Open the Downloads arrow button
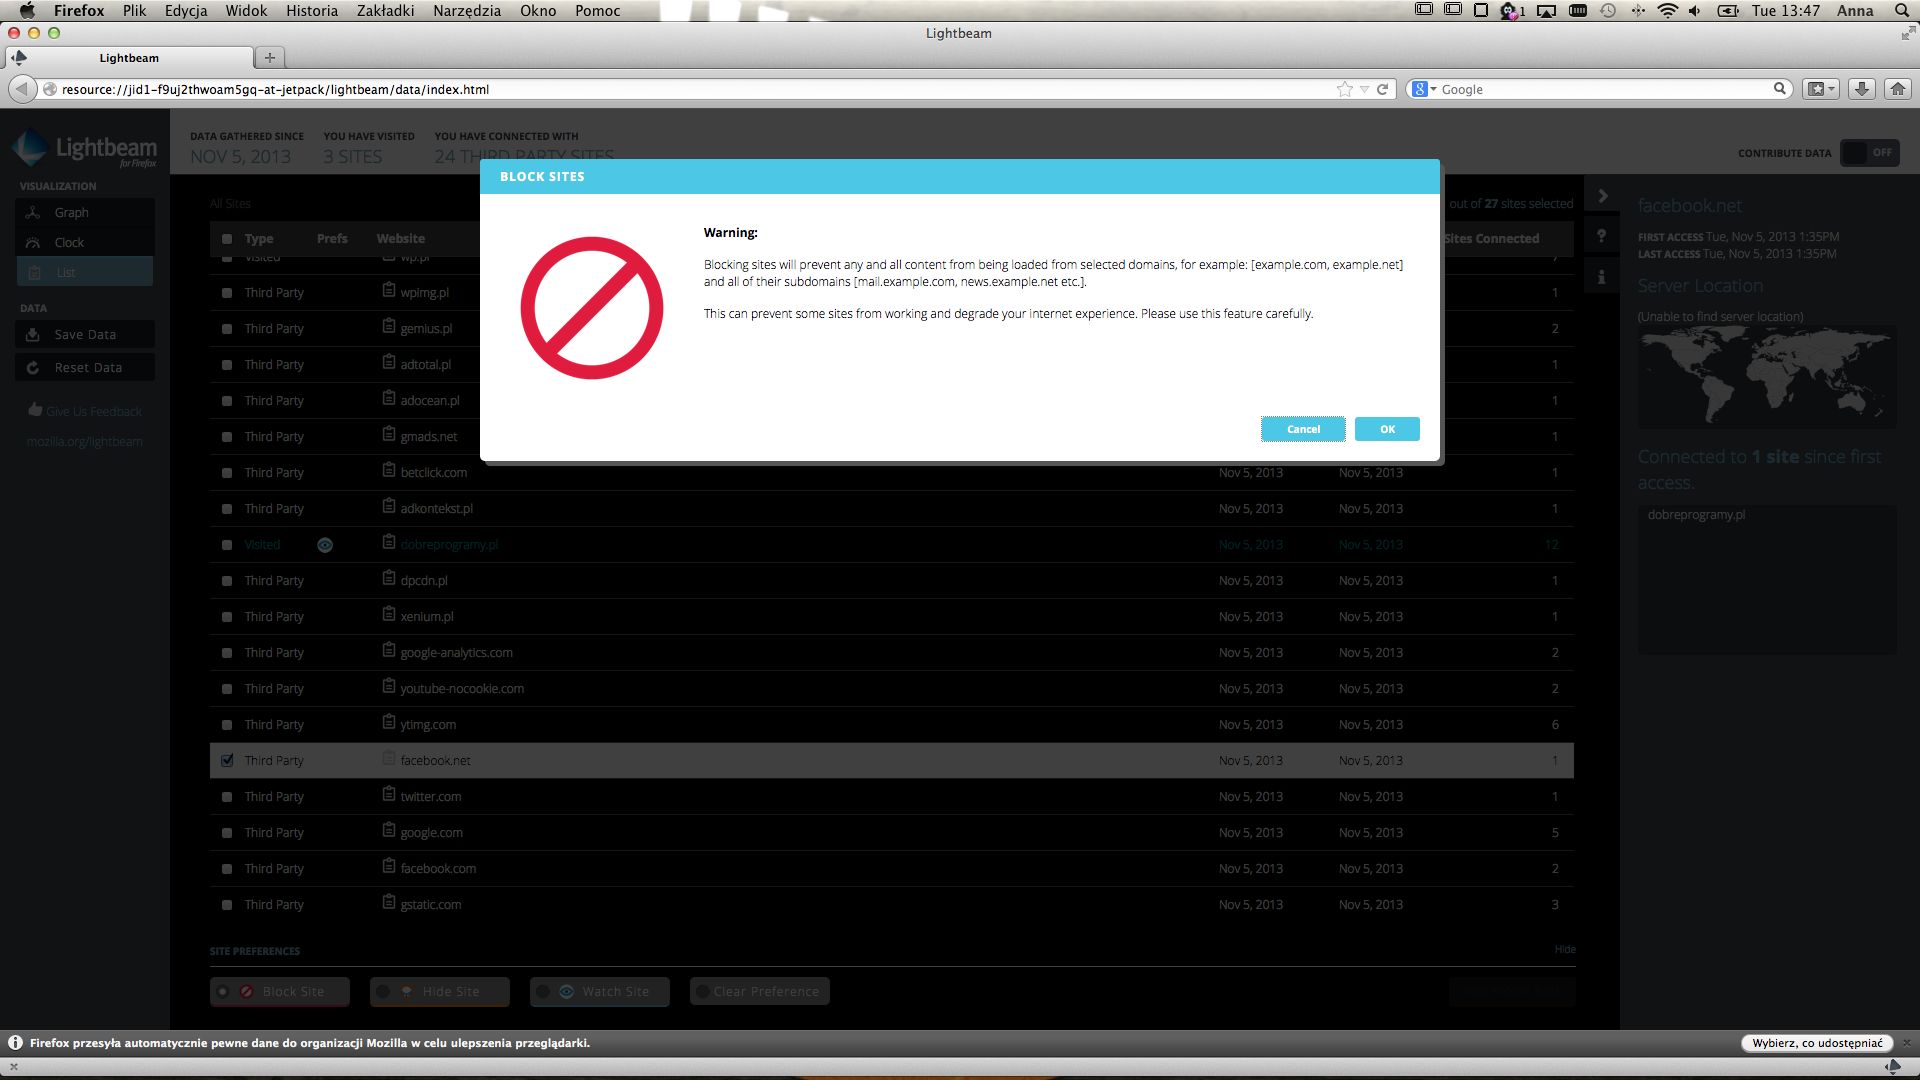Viewport: 1920px width, 1080px height. tap(1861, 89)
